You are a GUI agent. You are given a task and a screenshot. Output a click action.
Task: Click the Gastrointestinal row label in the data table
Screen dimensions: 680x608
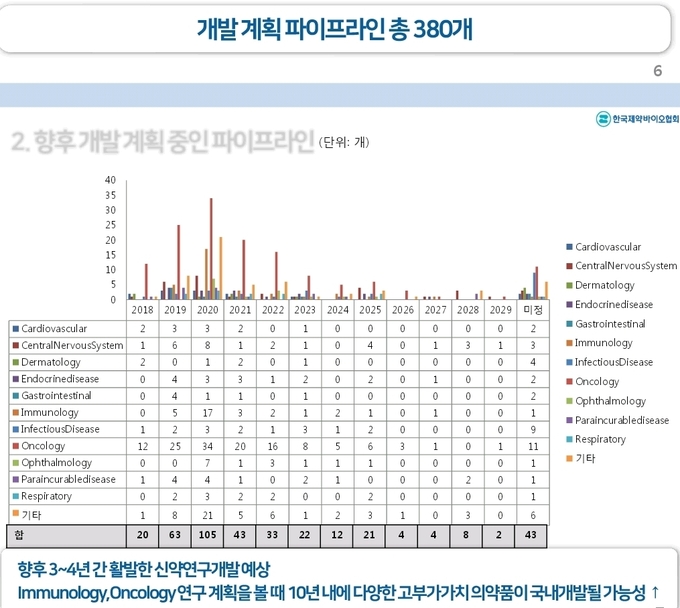(56, 395)
